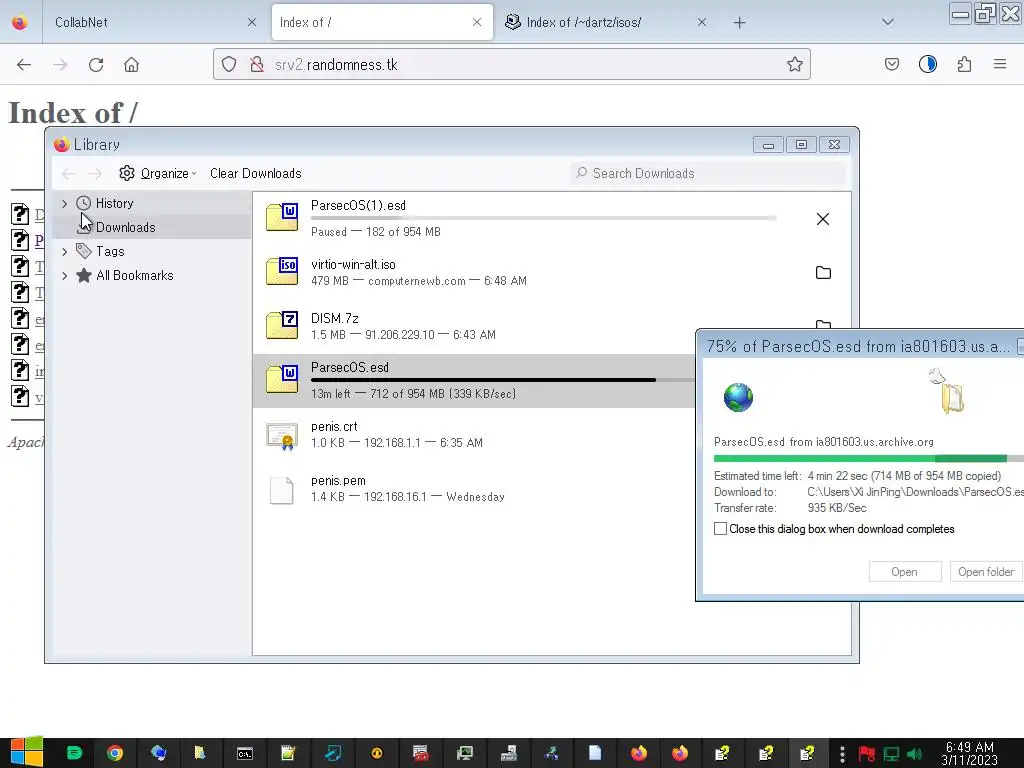Click the Search Downloads field
1024x768 pixels.
tap(708, 173)
